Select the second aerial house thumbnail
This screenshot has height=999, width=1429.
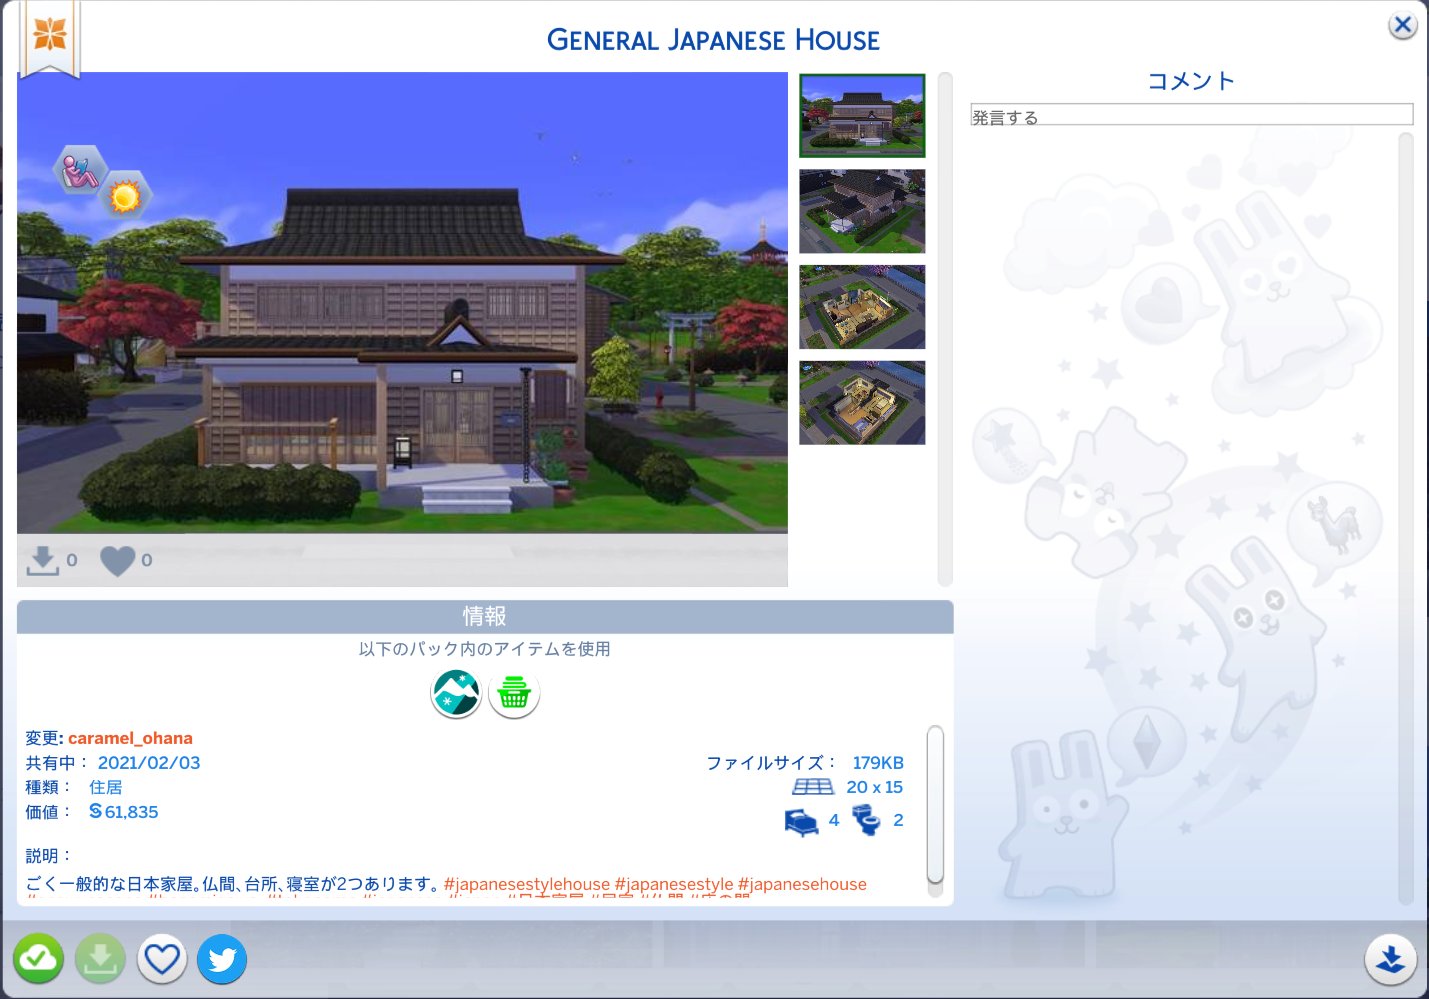(862, 211)
